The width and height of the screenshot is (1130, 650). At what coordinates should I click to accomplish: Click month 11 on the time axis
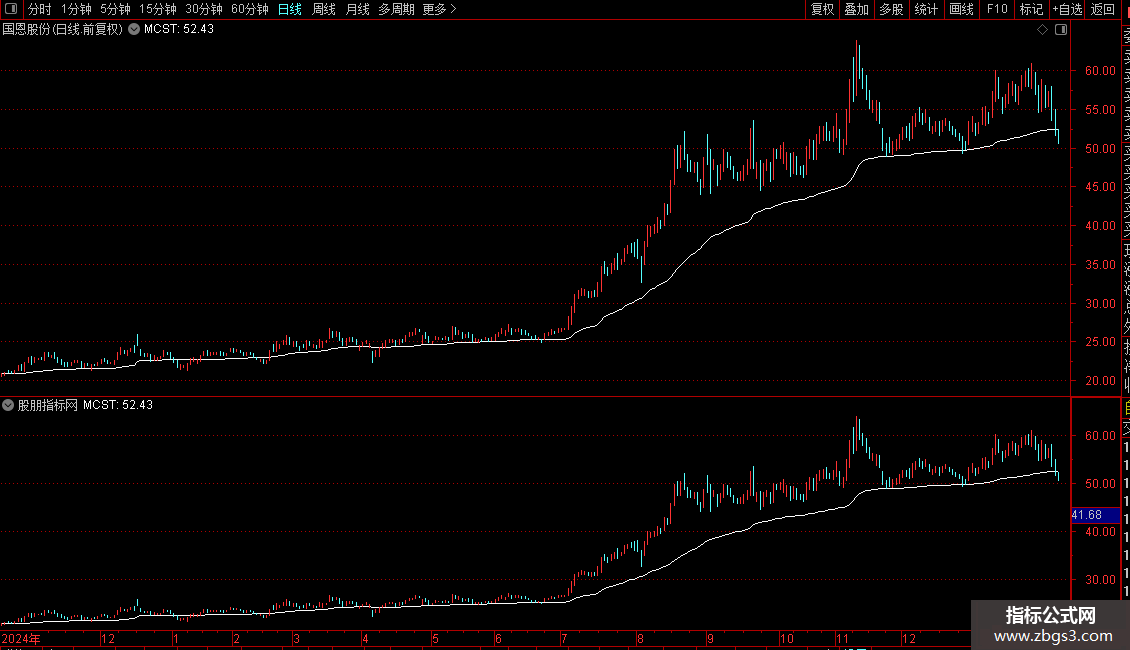(x=842, y=638)
